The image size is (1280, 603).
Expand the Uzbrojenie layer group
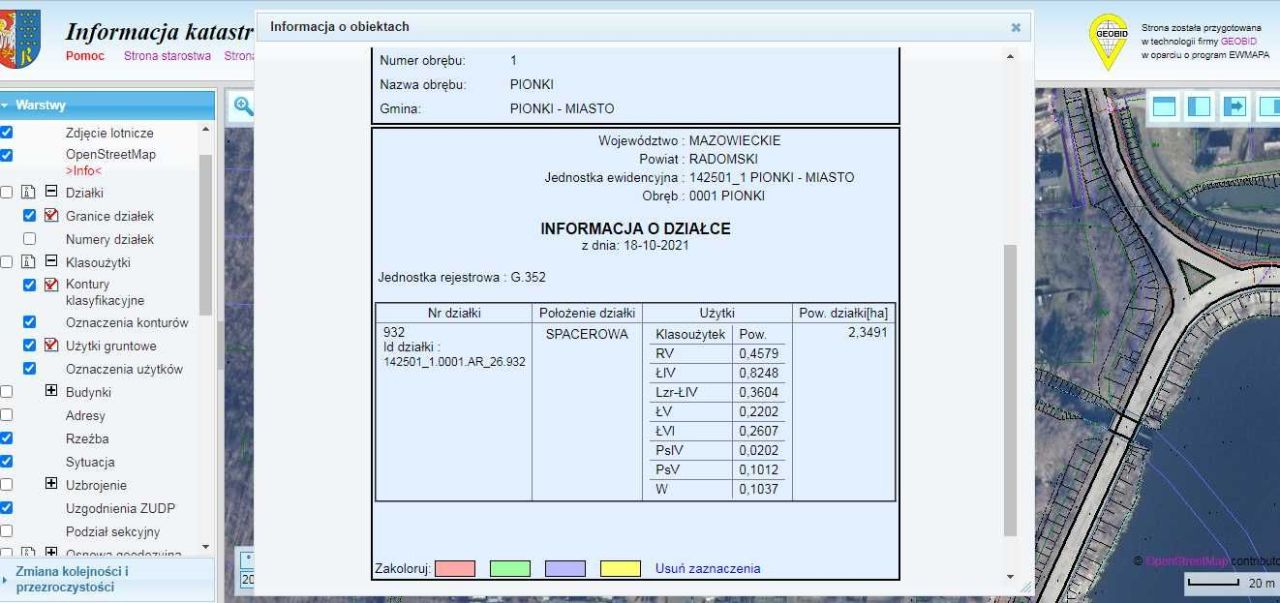(x=52, y=485)
